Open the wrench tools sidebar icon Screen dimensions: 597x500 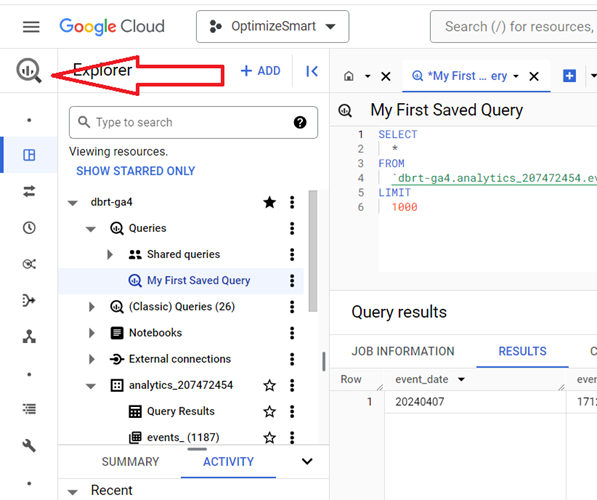29,445
